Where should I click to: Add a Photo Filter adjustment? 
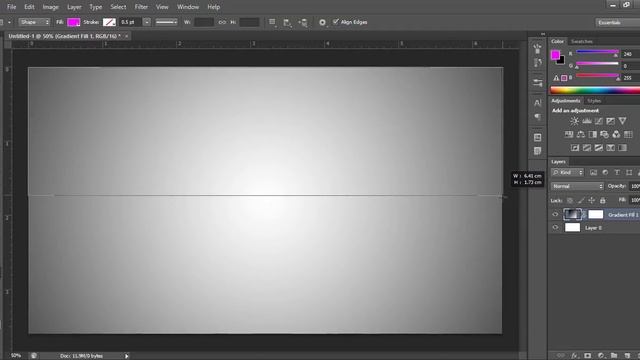604,134
